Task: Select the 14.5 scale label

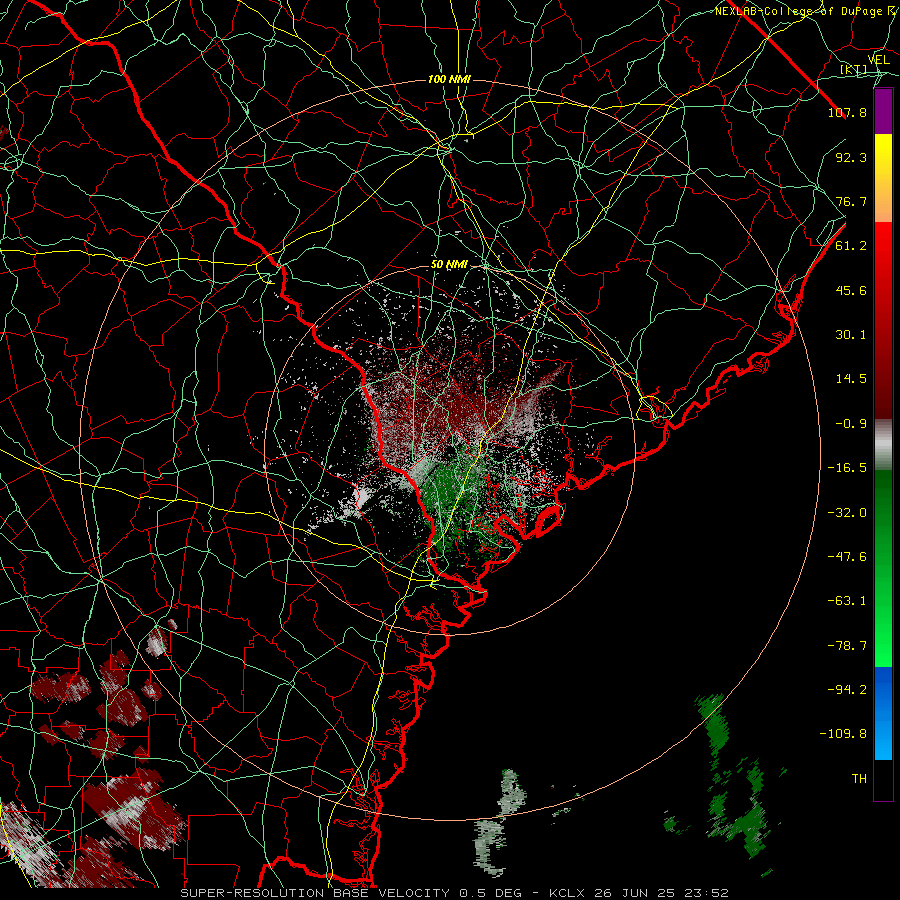Action: pyautogui.click(x=851, y=379)
